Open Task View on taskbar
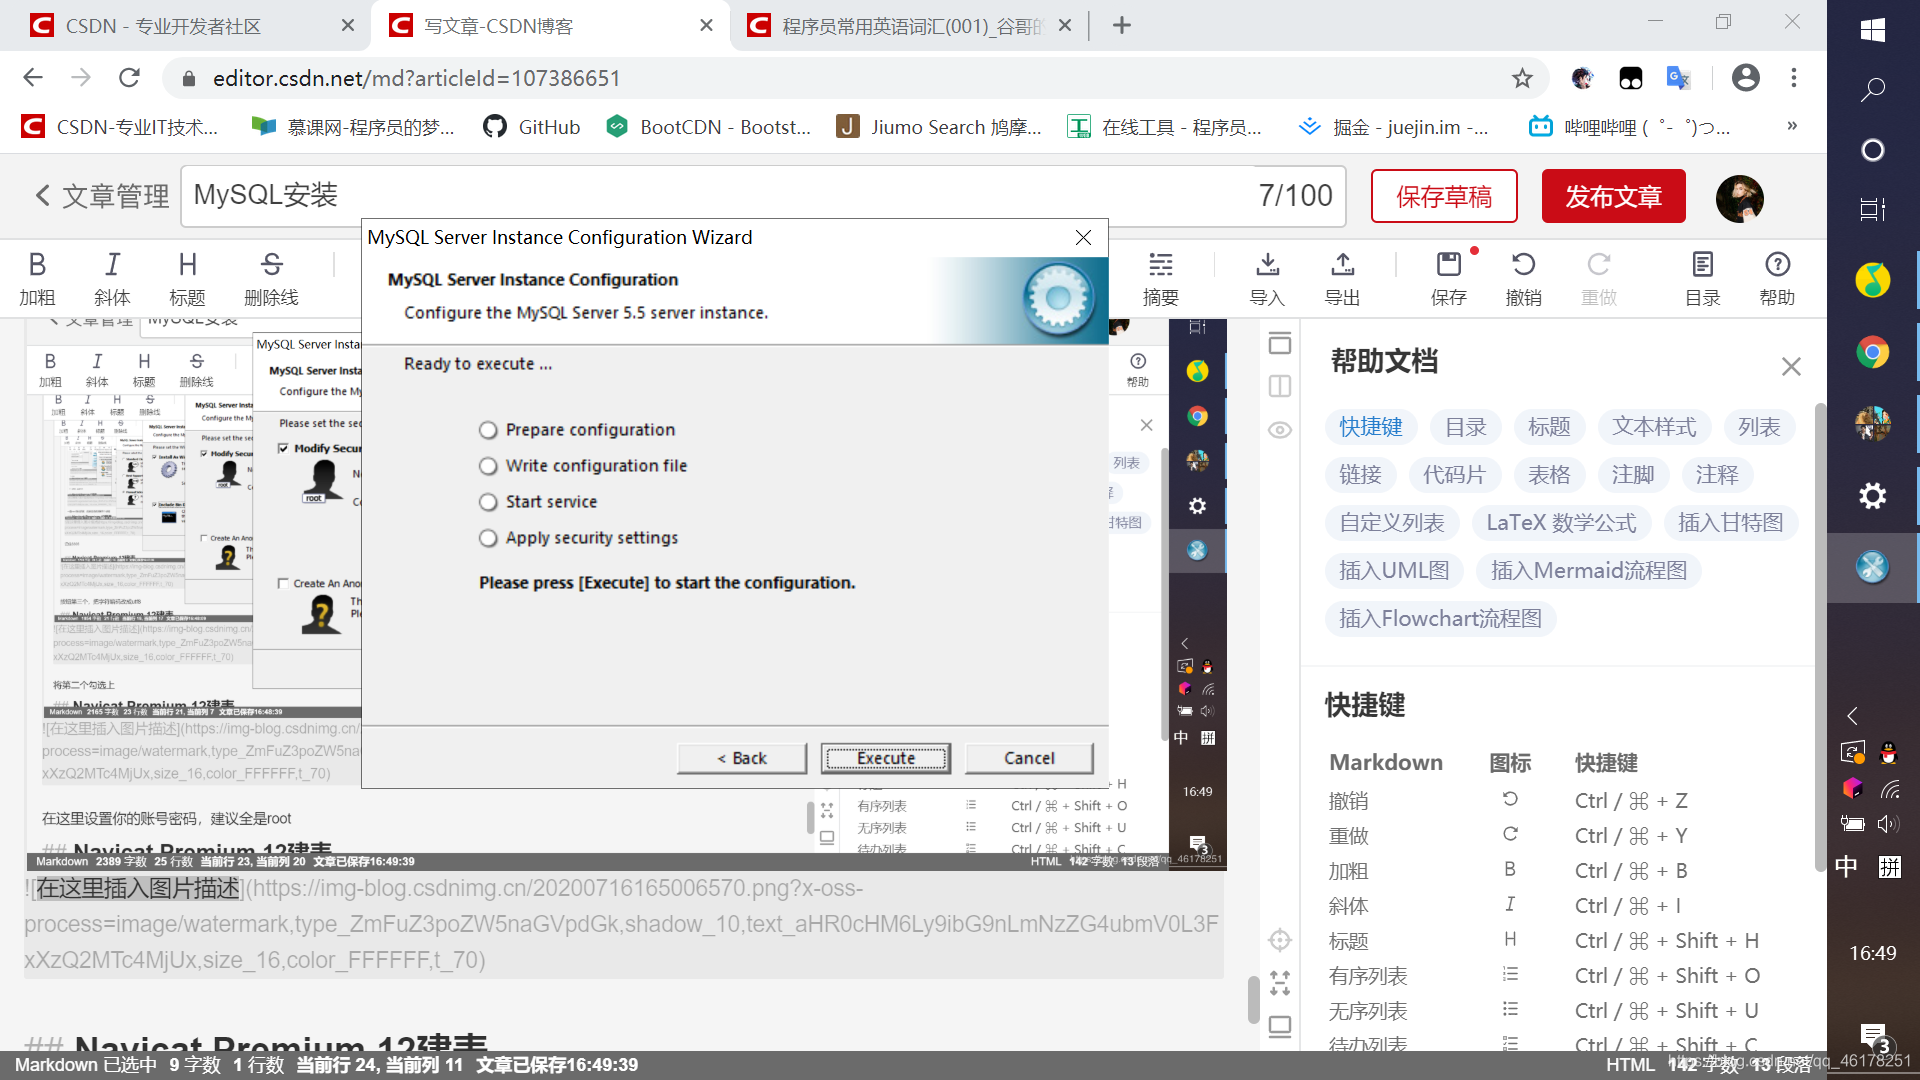 1873,209
